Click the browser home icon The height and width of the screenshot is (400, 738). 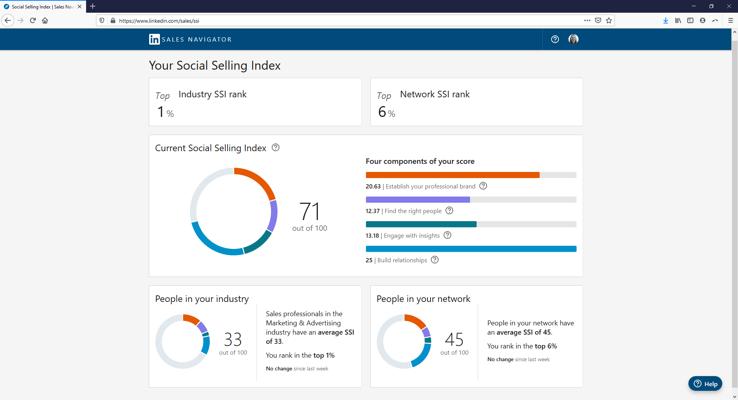point(45,20)
